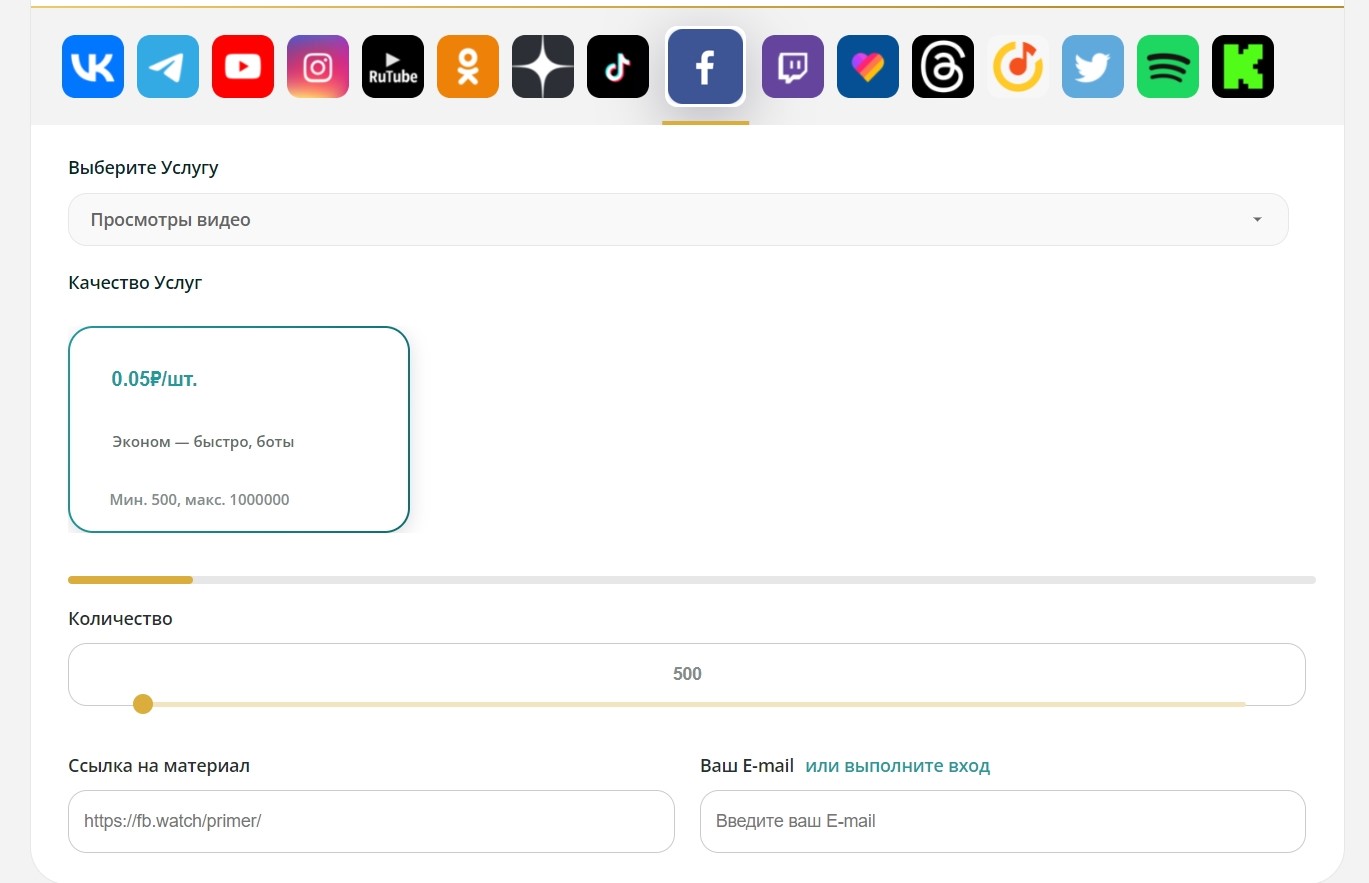Focus the Введите ваш E-mail field
The height and width of the screenshot is (883, 1369).
(1003, 821)
